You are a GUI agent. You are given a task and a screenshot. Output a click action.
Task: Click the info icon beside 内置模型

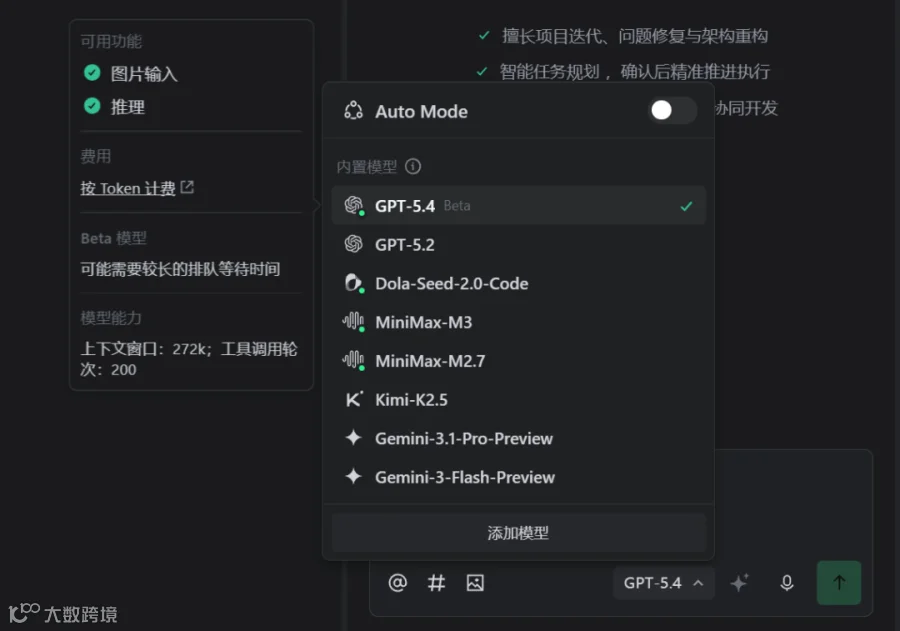coord(413,167)
